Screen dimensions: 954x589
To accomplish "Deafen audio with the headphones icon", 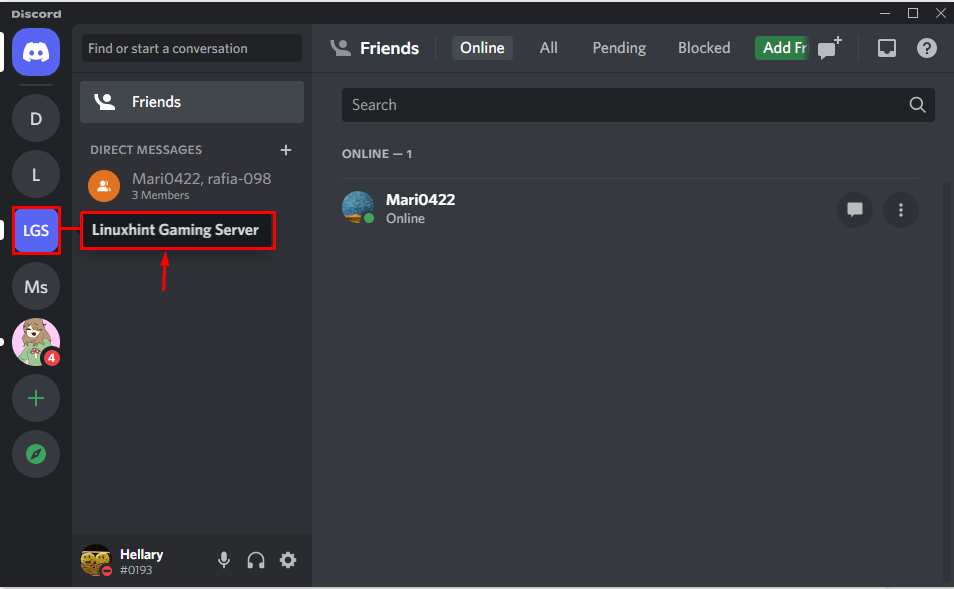I will pyautogui.click(x=256, y=560).
